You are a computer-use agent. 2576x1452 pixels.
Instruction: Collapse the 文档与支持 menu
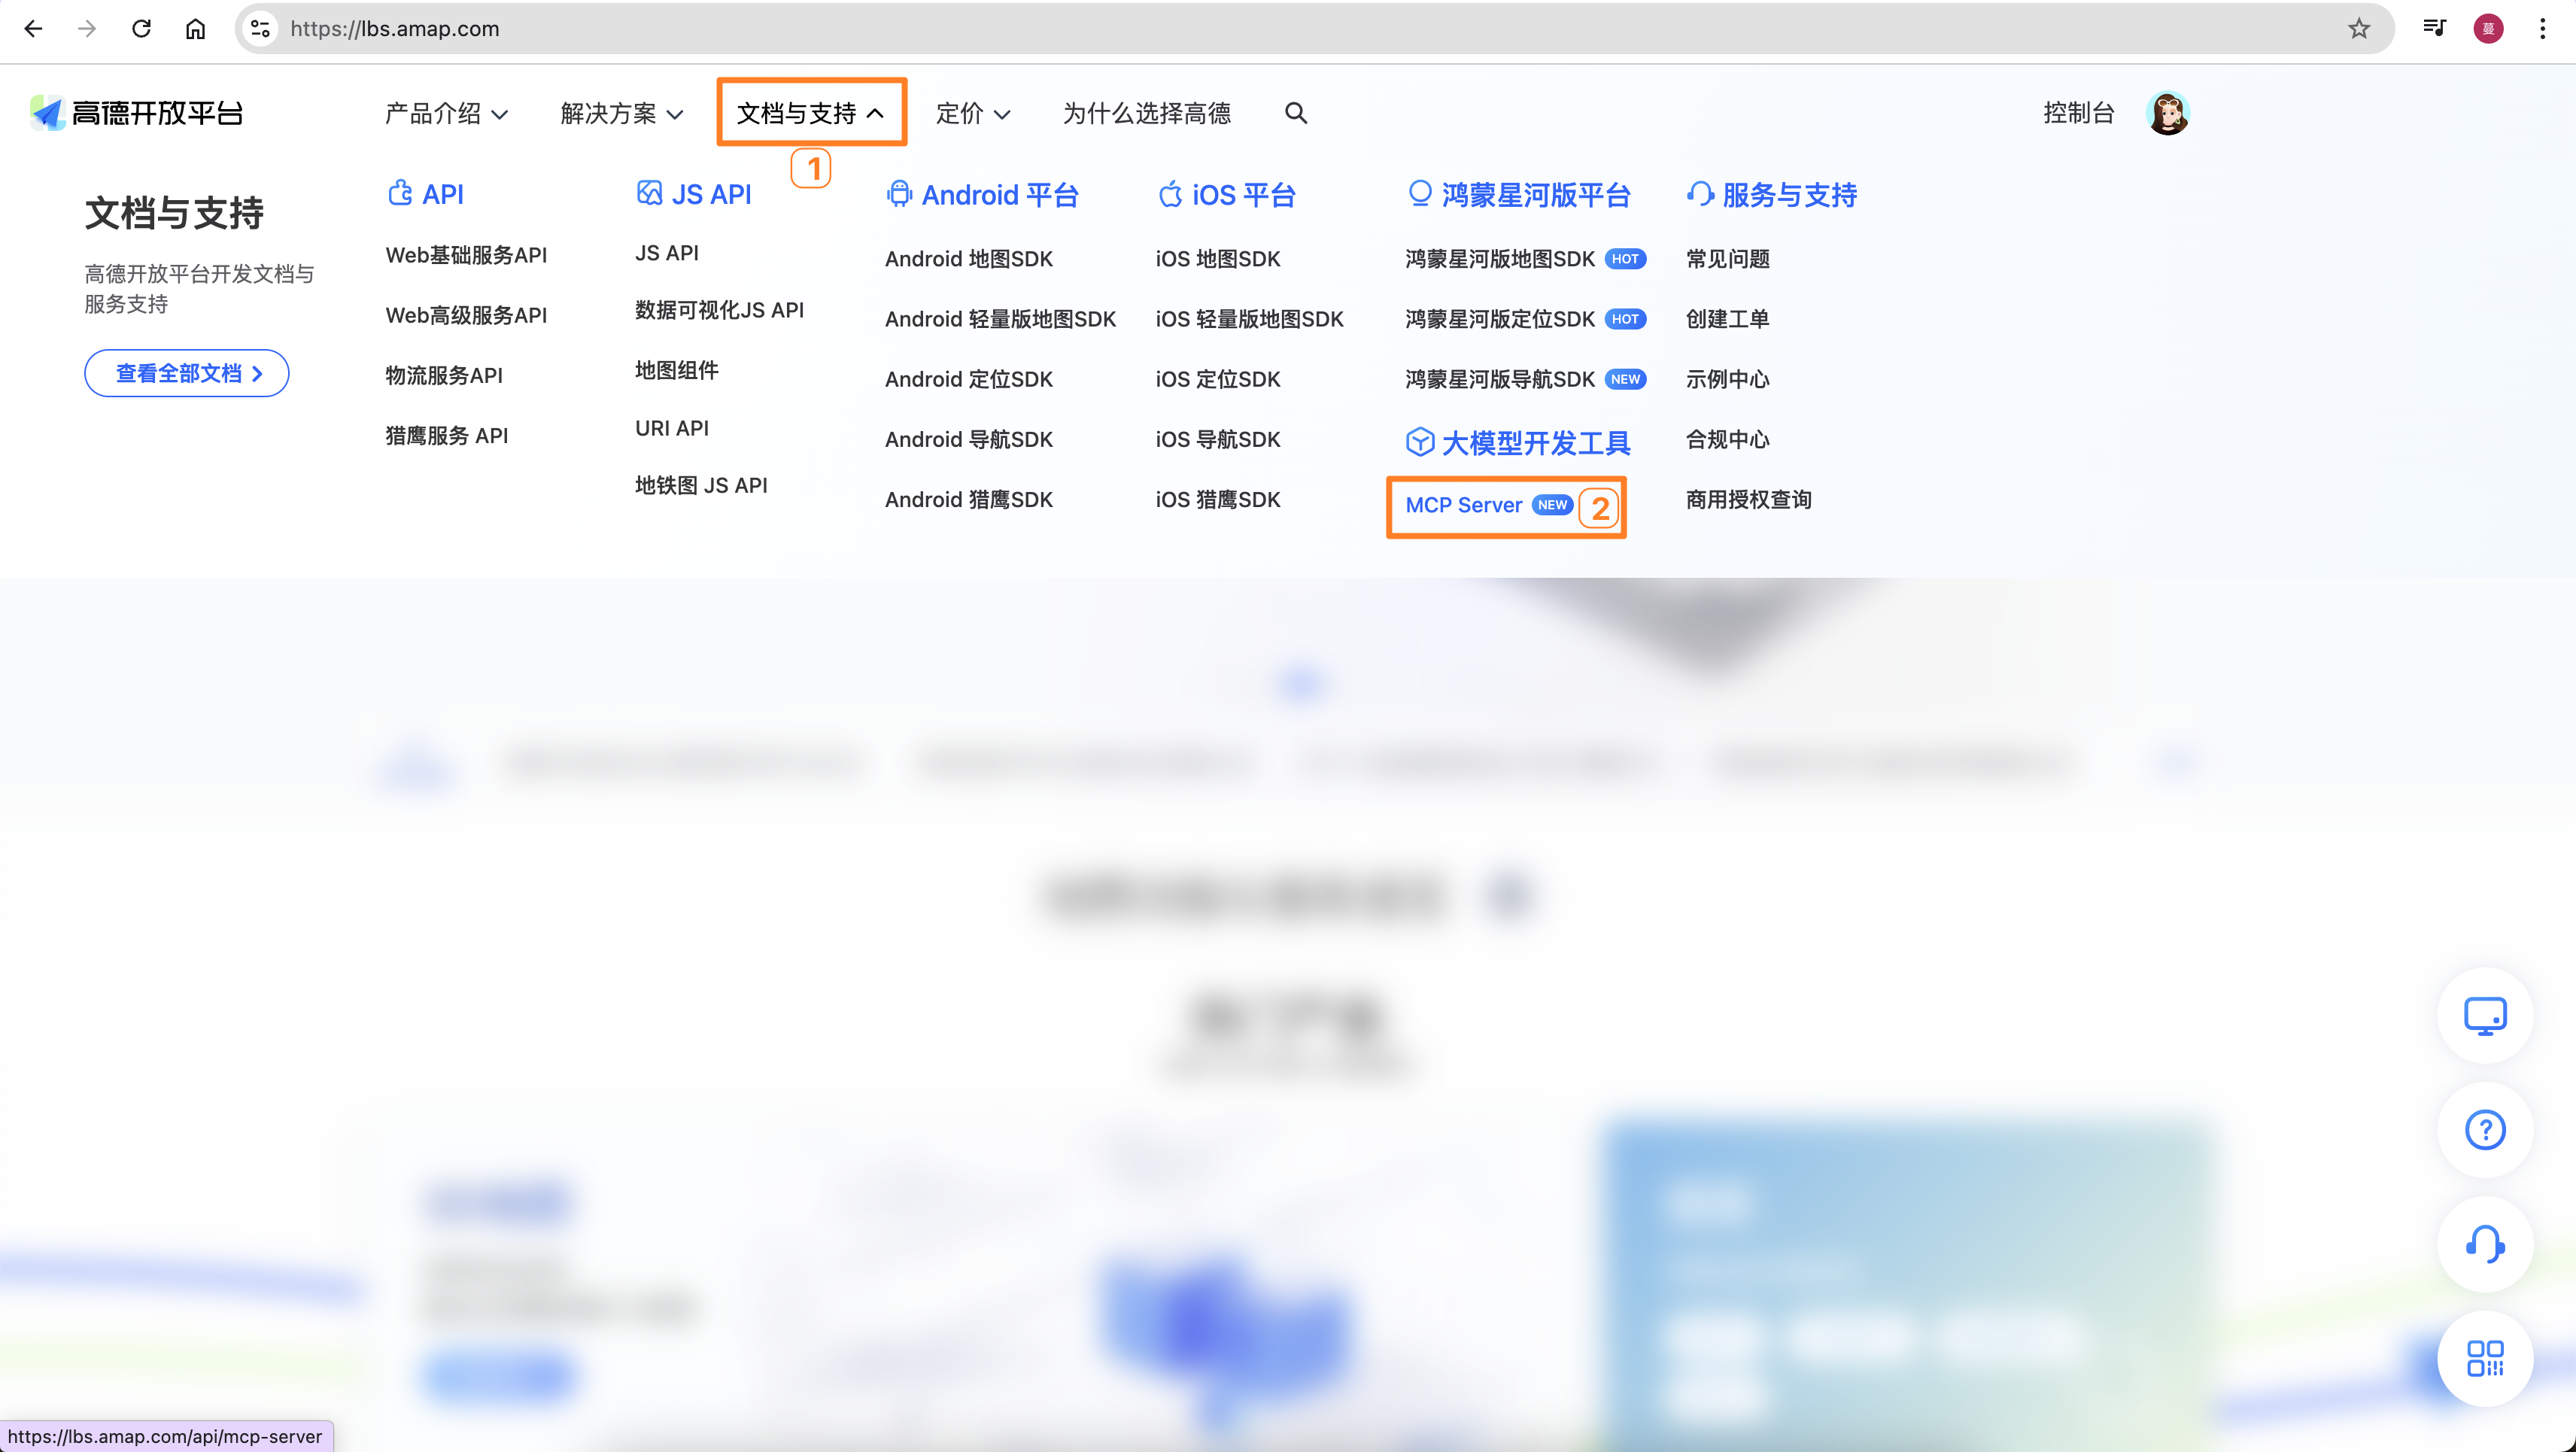[810, 114]
